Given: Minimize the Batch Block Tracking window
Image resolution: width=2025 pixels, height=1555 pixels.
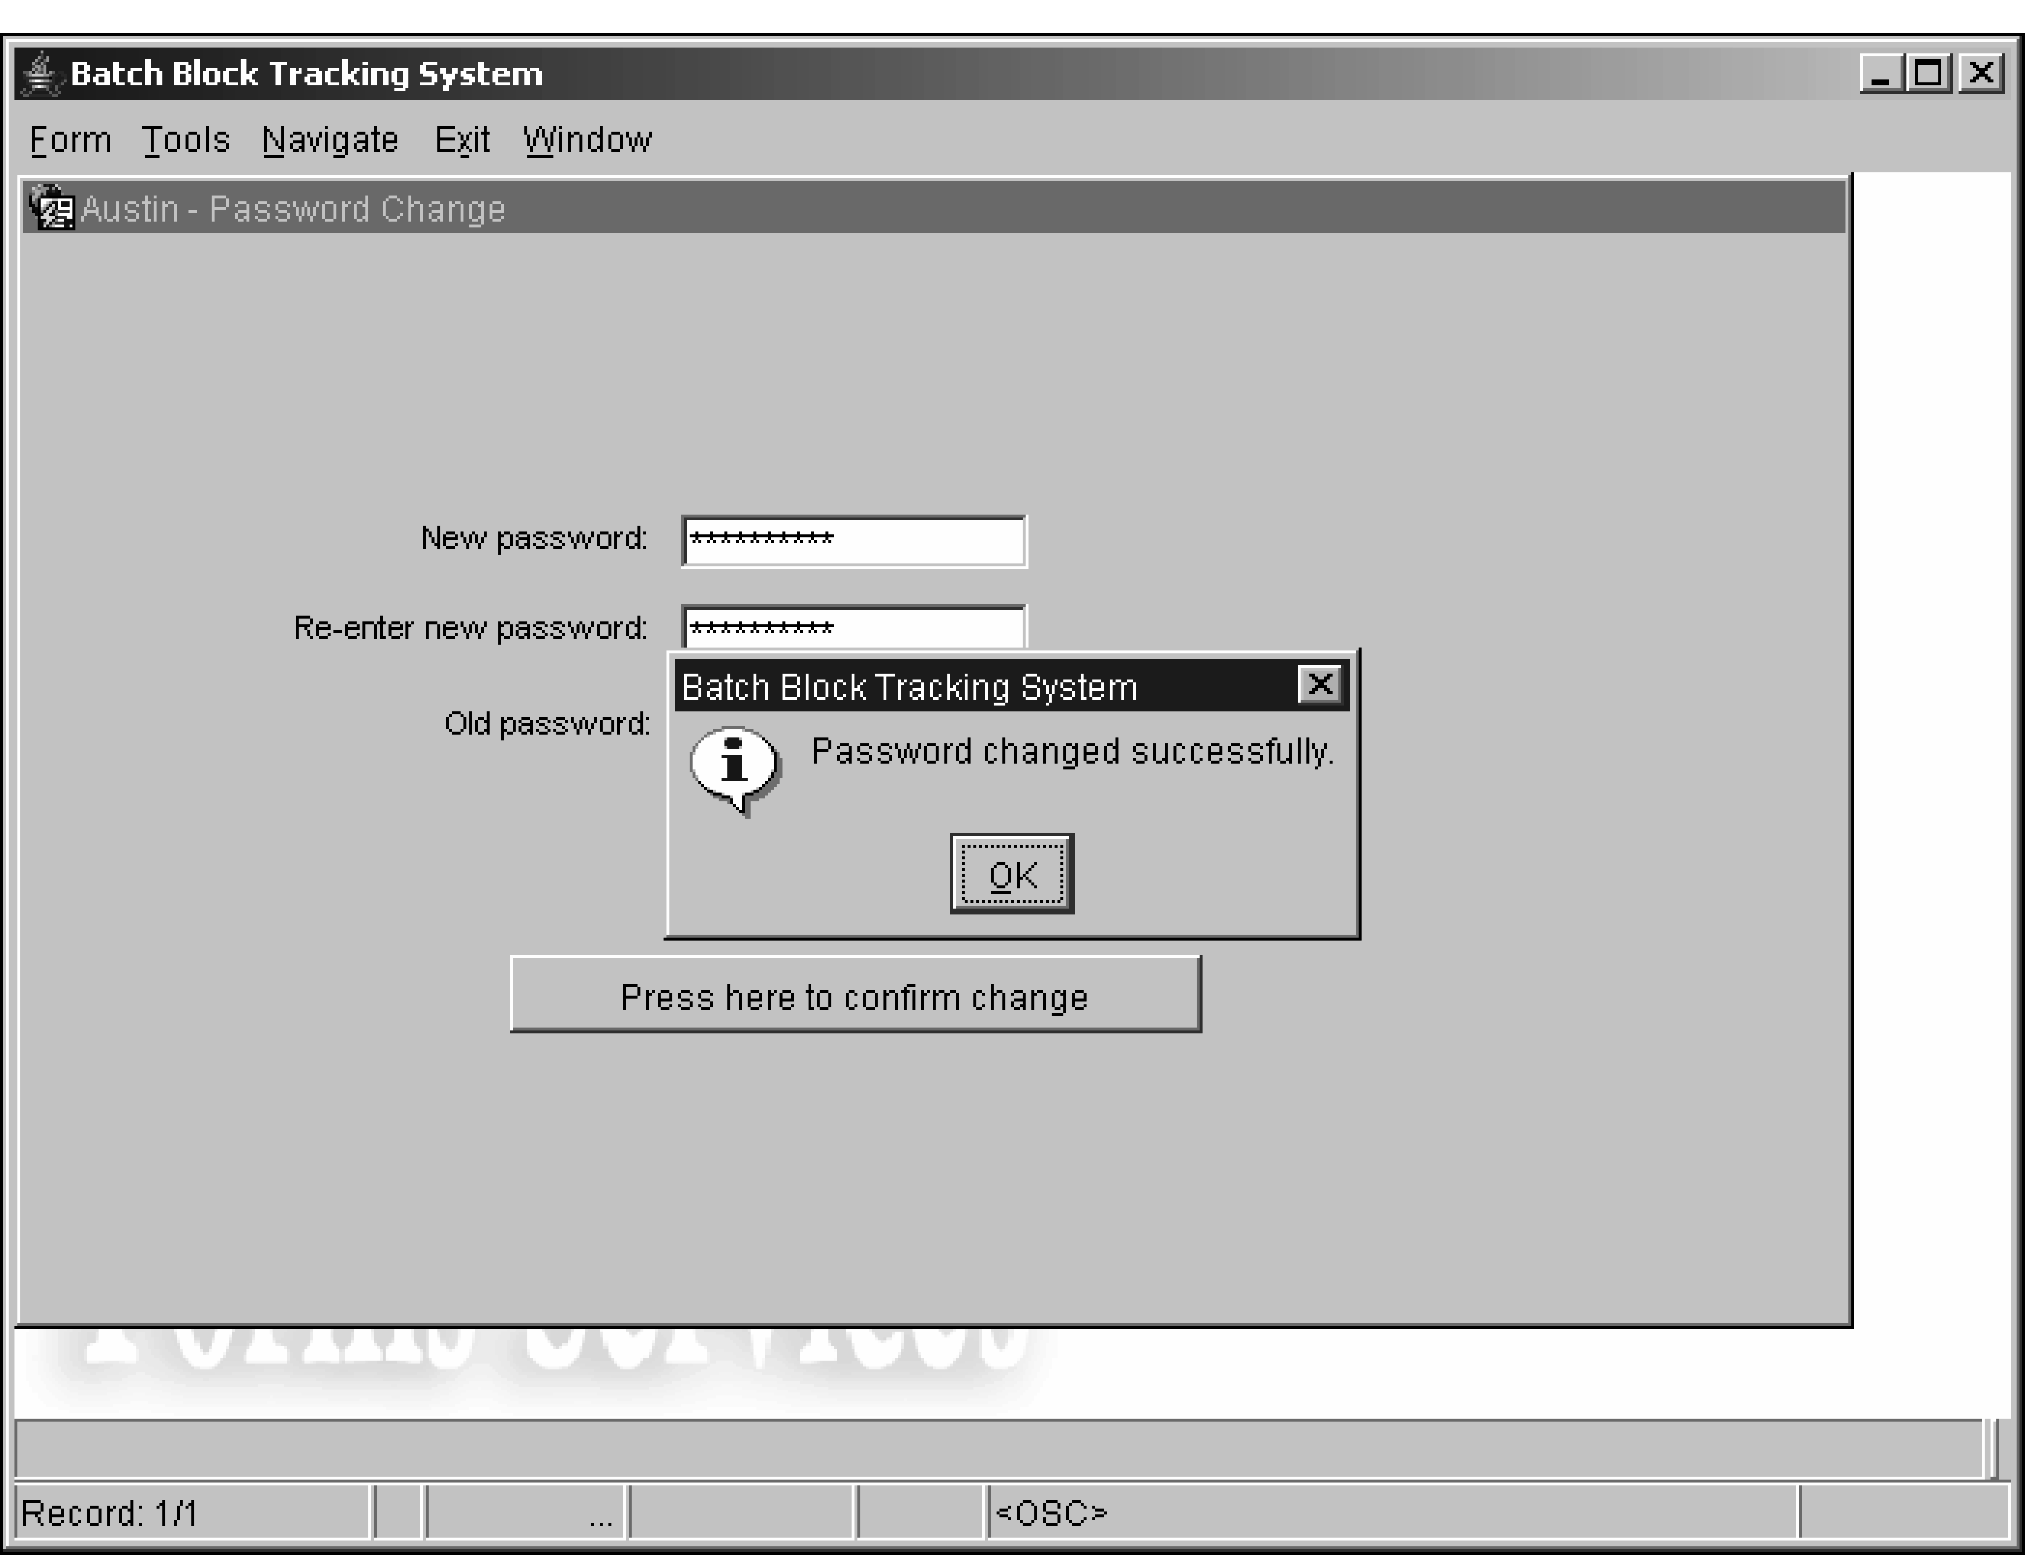Looking at the screenshot, I should pyautogui.click(x=1881, y=74).
